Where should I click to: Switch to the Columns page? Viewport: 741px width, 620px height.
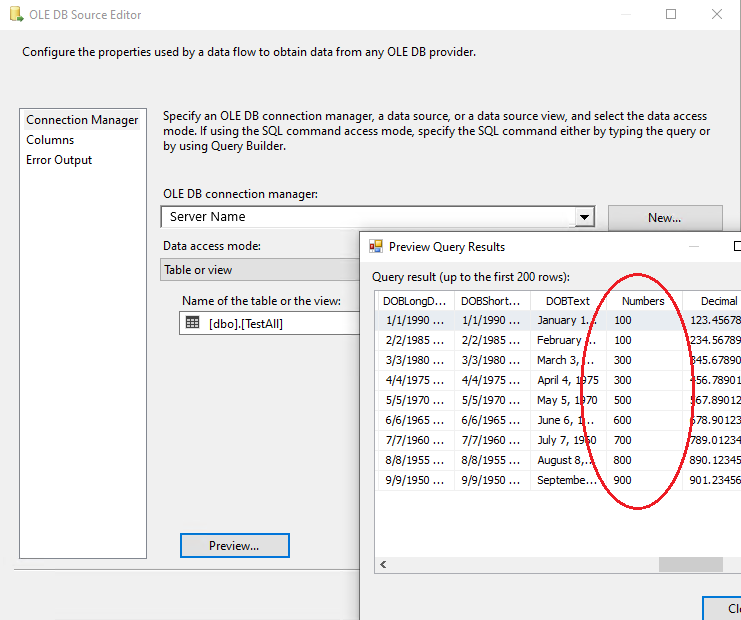pyautogui.click(x=50, y=140)
